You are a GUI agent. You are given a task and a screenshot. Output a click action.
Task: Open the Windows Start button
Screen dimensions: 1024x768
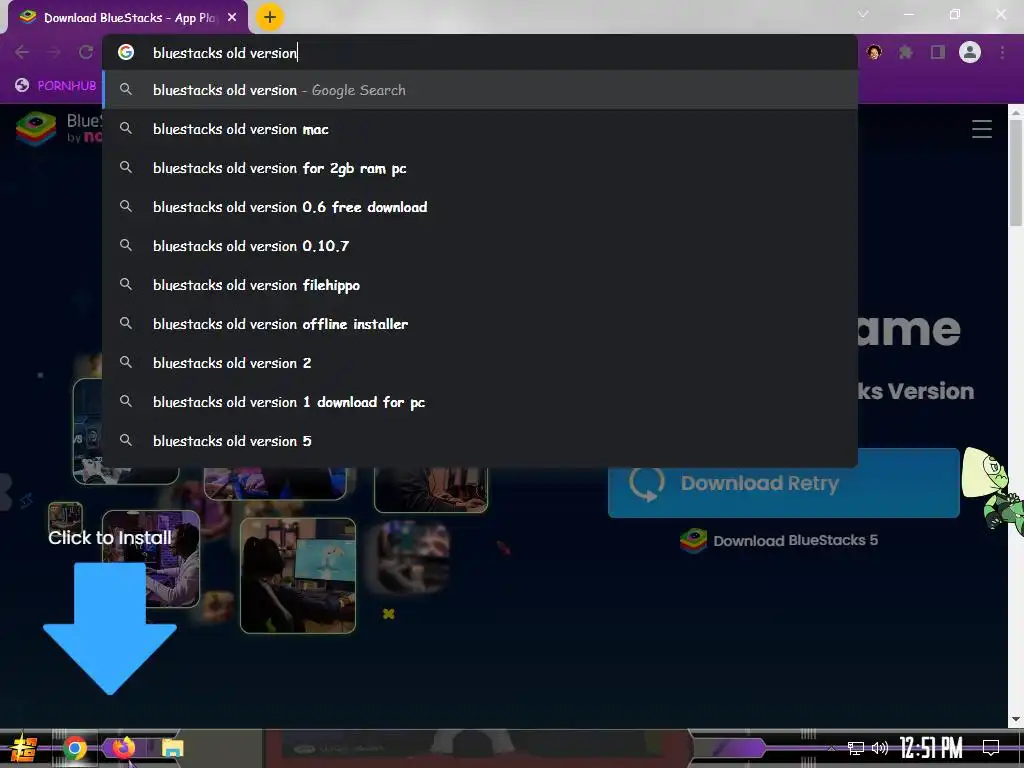coord(24,748)
